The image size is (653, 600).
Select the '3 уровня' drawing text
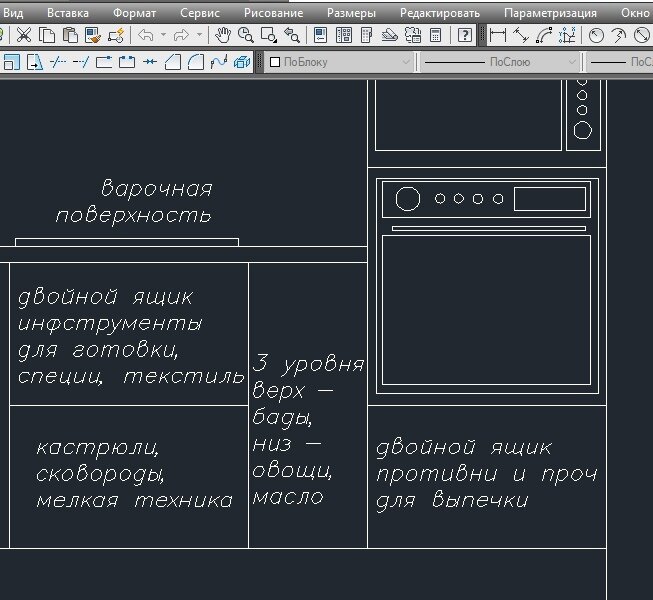(x=309, y=363)
